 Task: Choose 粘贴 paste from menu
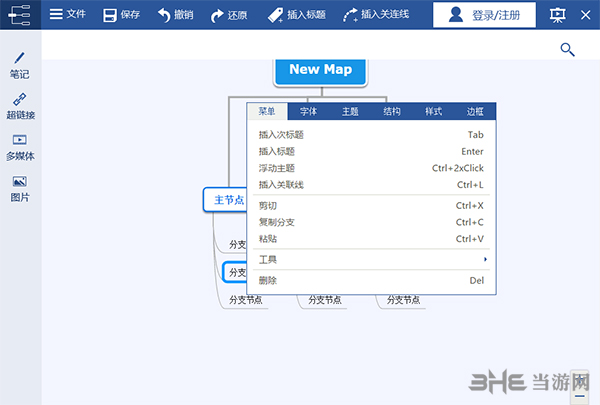372,239
